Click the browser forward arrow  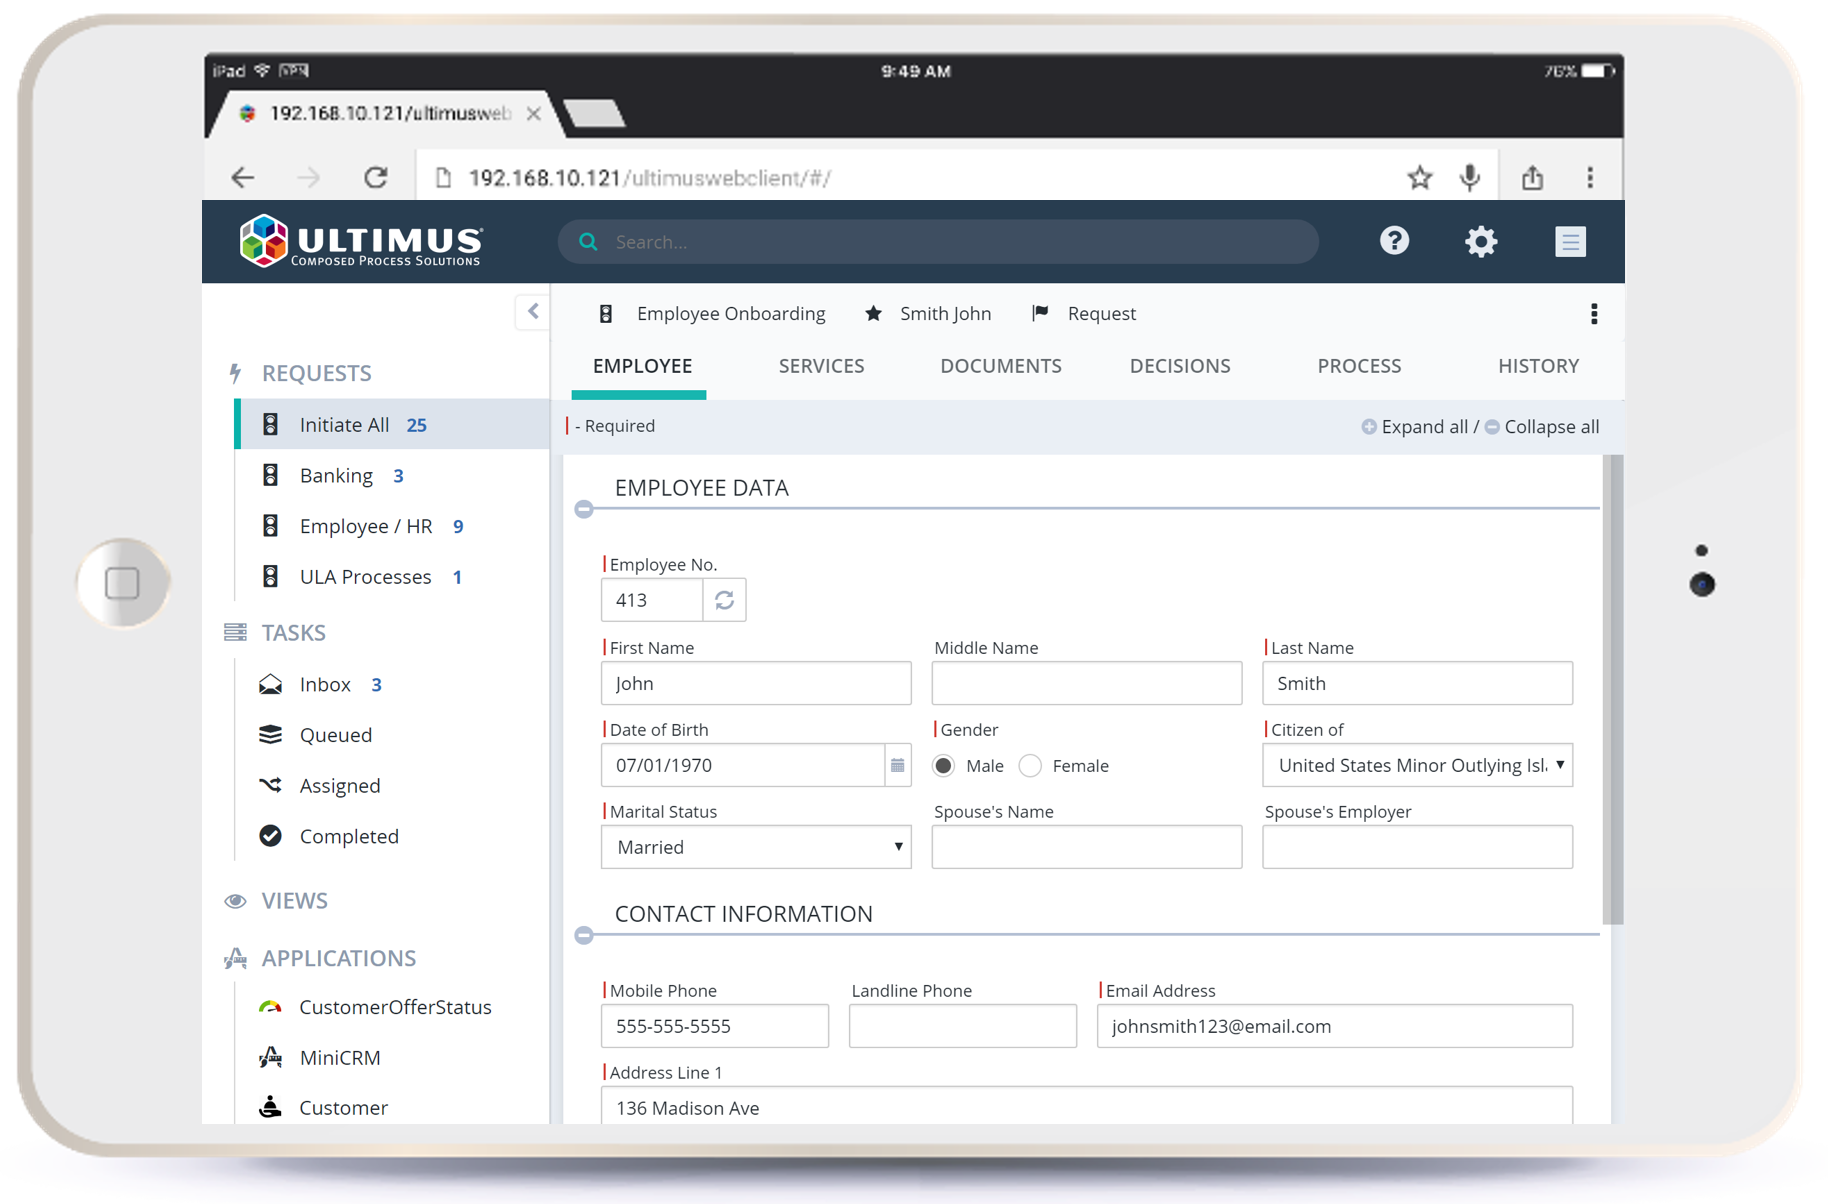click(309, 178)
